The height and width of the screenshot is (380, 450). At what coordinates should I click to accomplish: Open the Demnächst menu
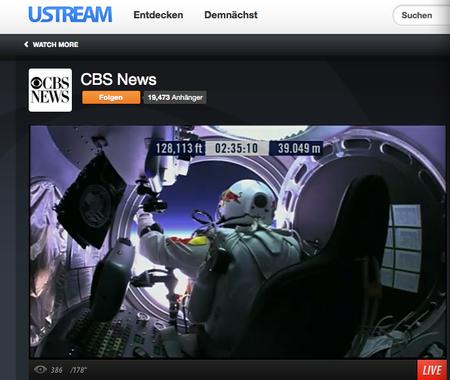tap(231, 15)
